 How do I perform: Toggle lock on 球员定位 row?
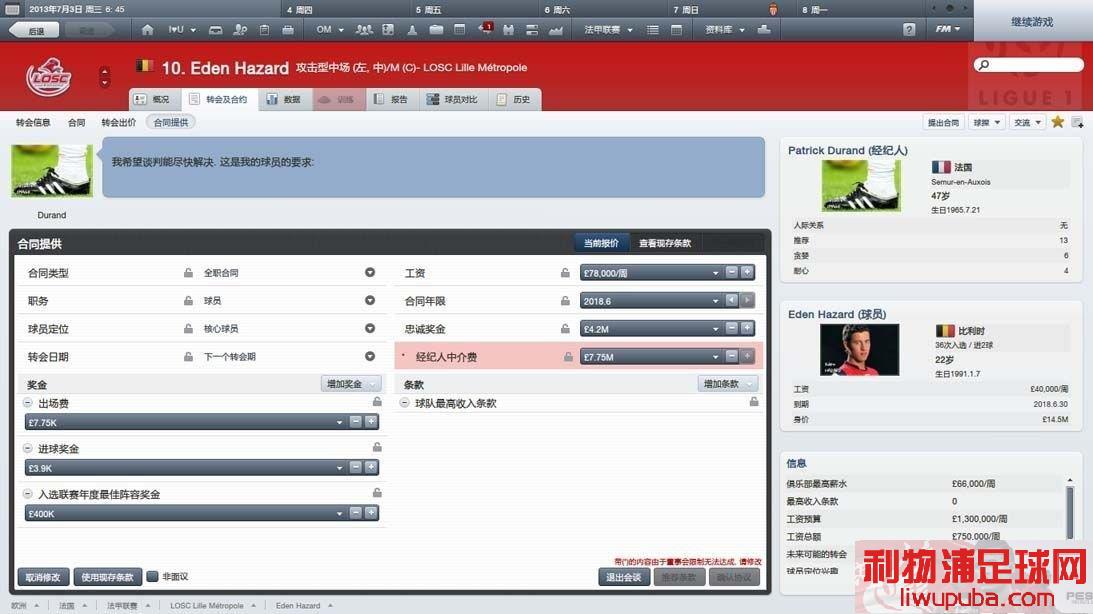(188, 328)
